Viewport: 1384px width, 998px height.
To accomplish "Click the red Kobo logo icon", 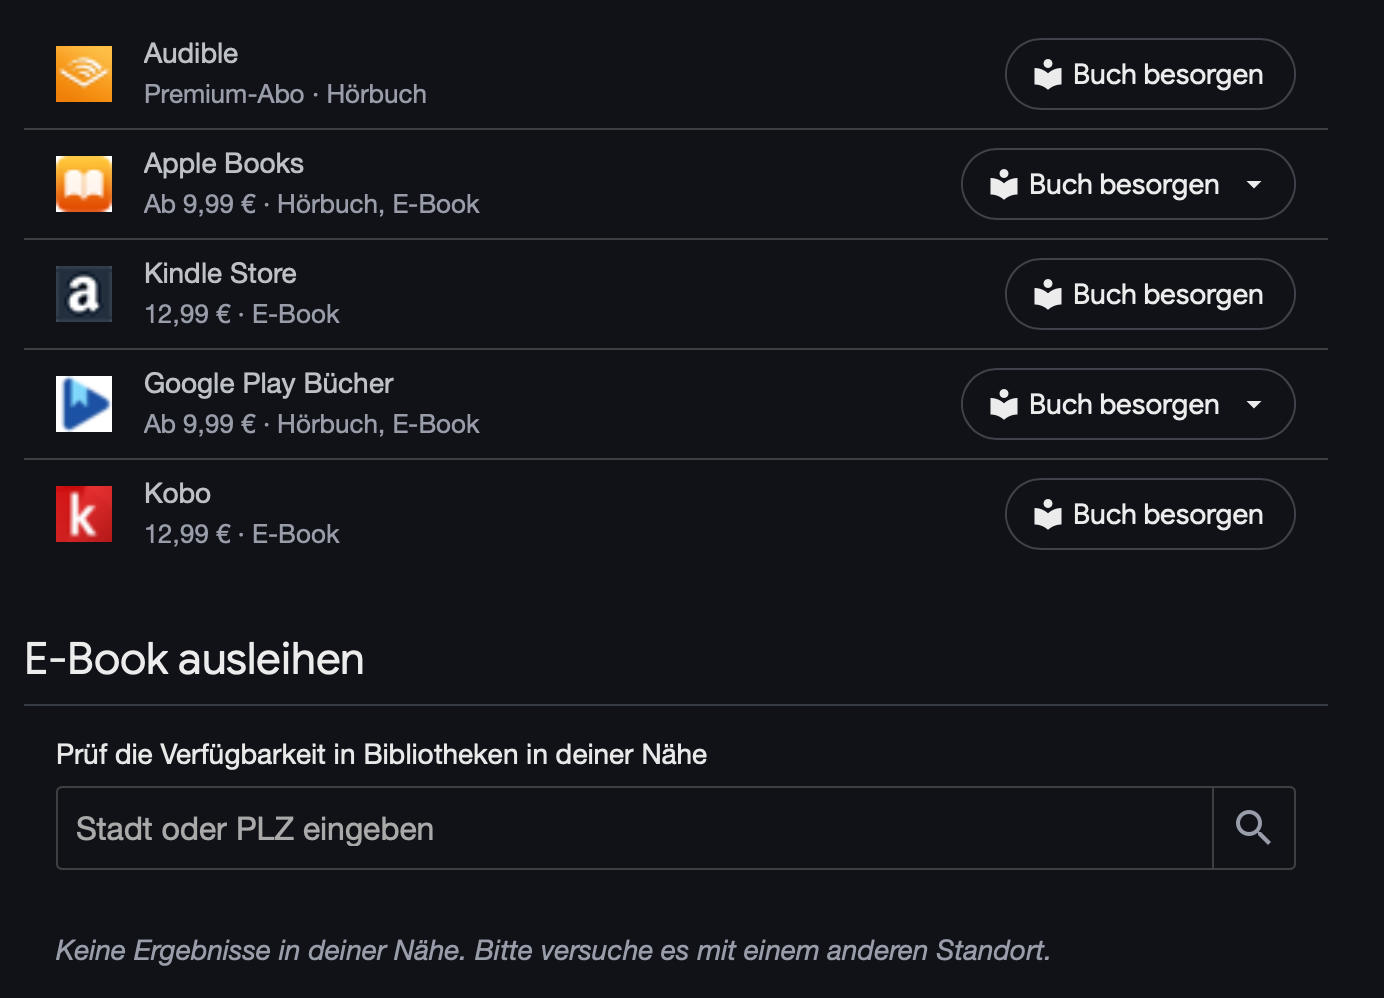I will coord(84,514).
